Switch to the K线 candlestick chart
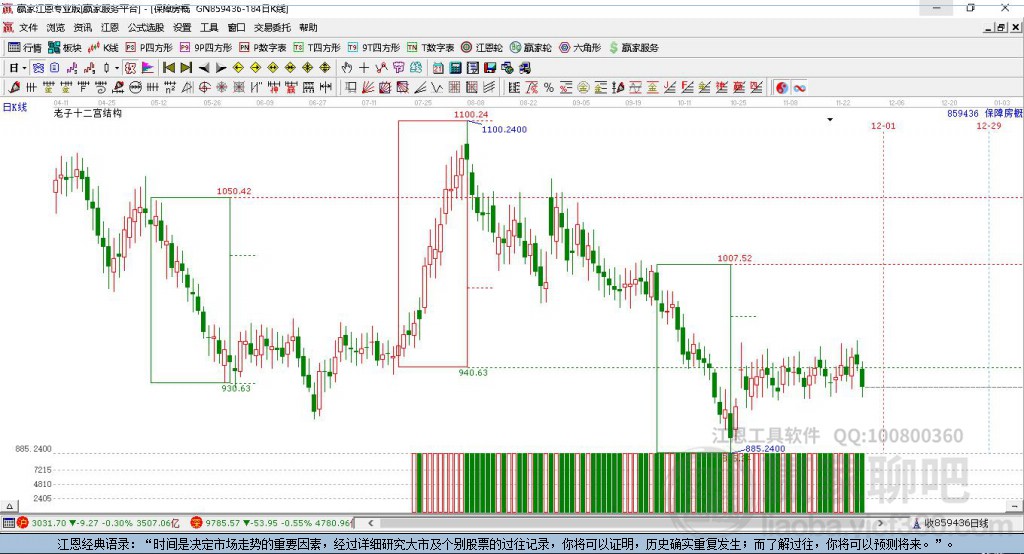The image size is (1024, 554). click(103, 48)
